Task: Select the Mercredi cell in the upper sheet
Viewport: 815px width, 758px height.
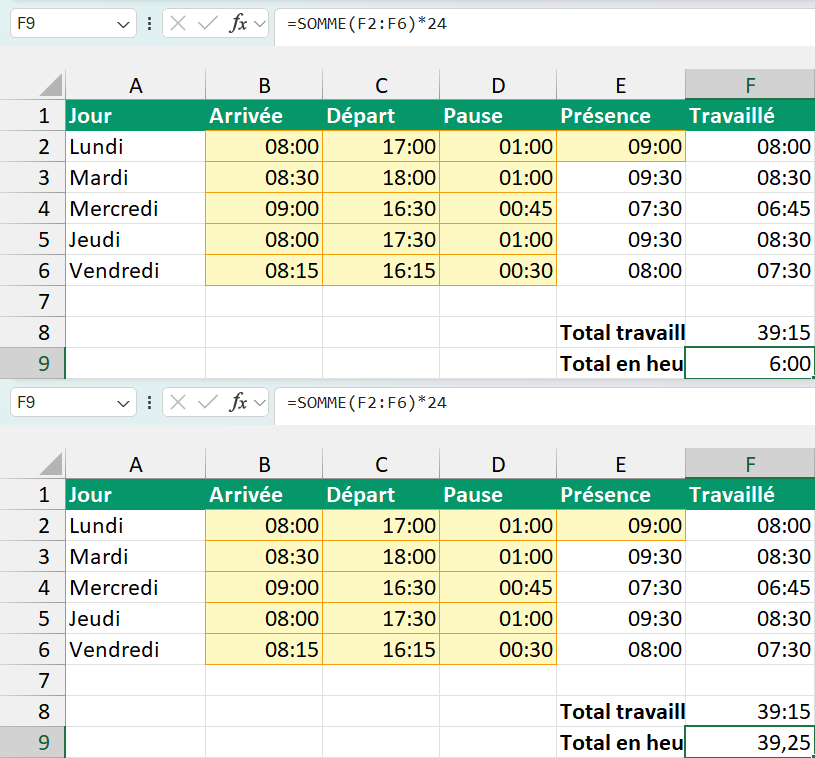Action: point(136,208)
